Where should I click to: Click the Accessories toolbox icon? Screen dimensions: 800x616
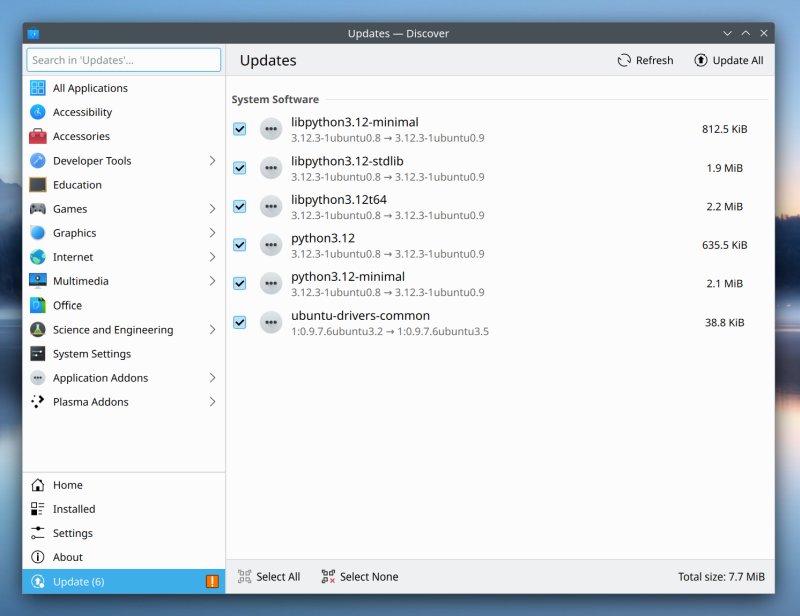coord(37,136)
